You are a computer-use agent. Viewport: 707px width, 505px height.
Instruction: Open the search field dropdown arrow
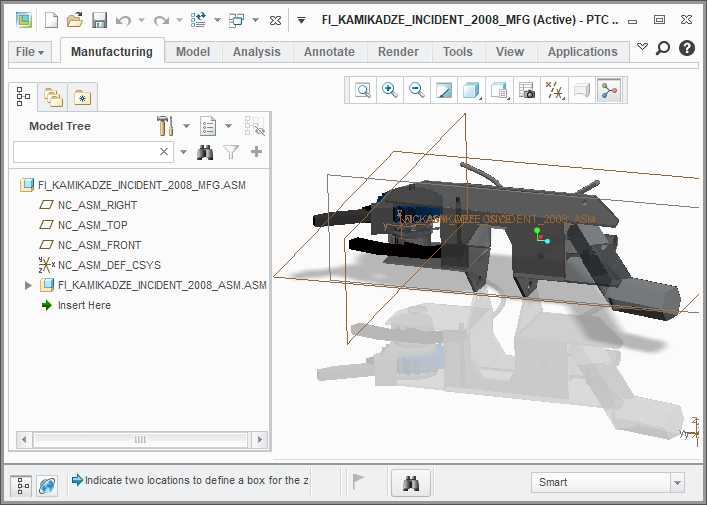pyautogui.click(x=184, y=152)
